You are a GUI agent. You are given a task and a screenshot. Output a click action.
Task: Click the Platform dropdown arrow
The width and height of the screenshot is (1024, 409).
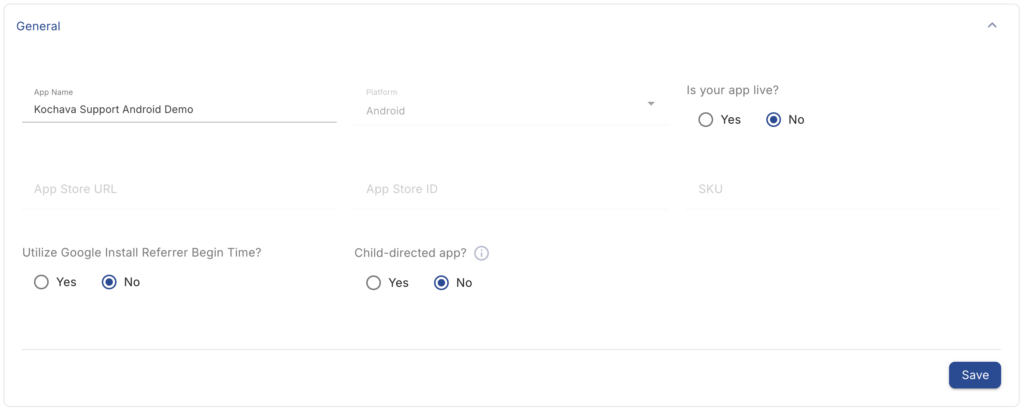650,103
